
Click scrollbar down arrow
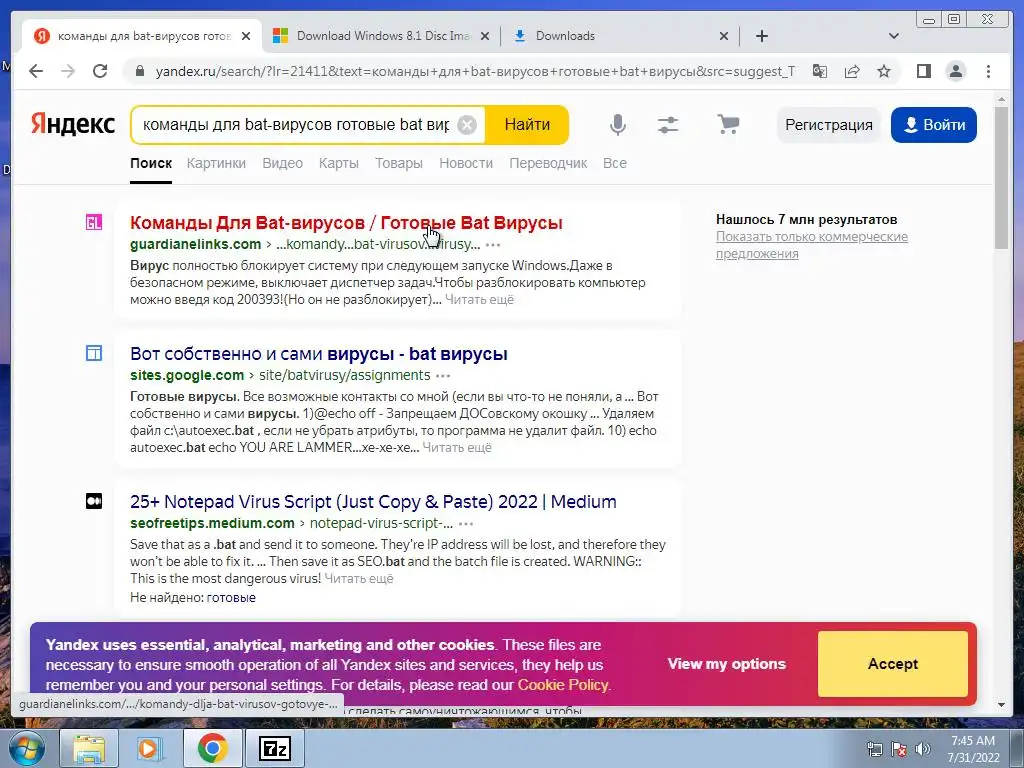pyautogui.click(x=1001, y=705)
